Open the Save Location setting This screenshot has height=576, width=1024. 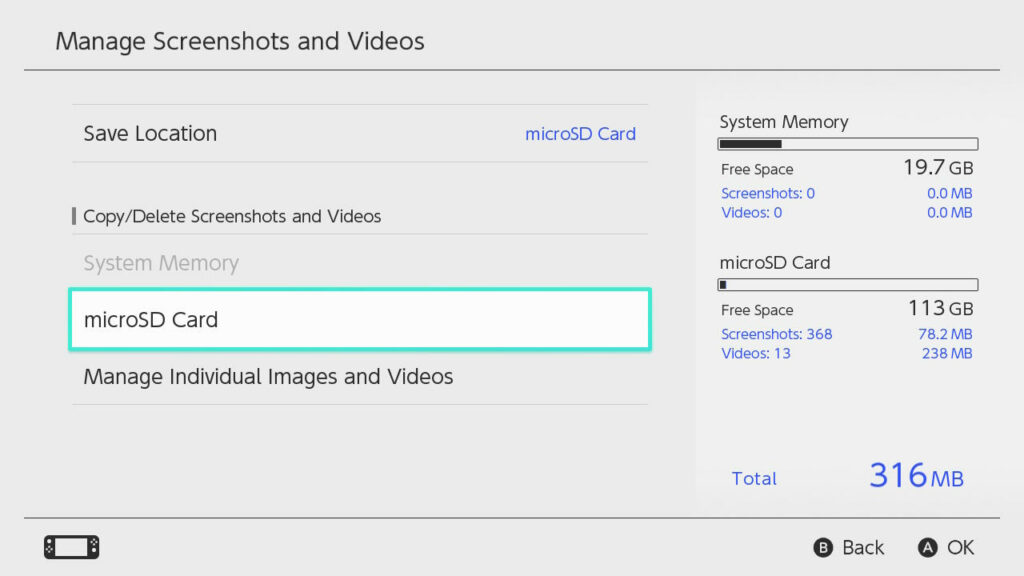(360, 133)
